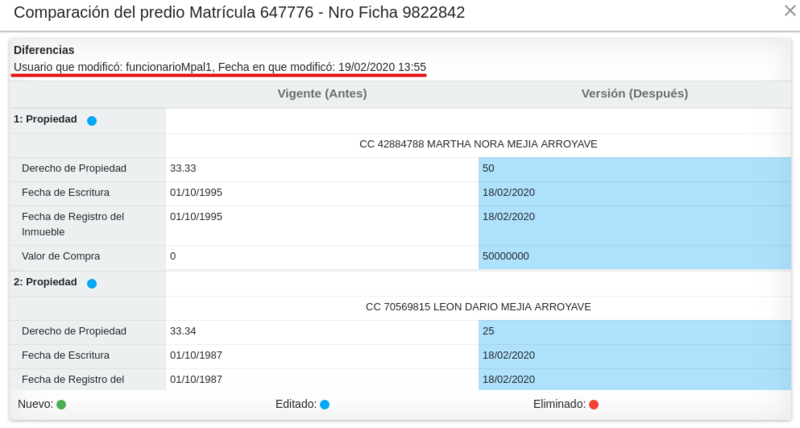The image size is (800, 428).
Task: Click the Nuevo legend label
Action: click(35, 404)
